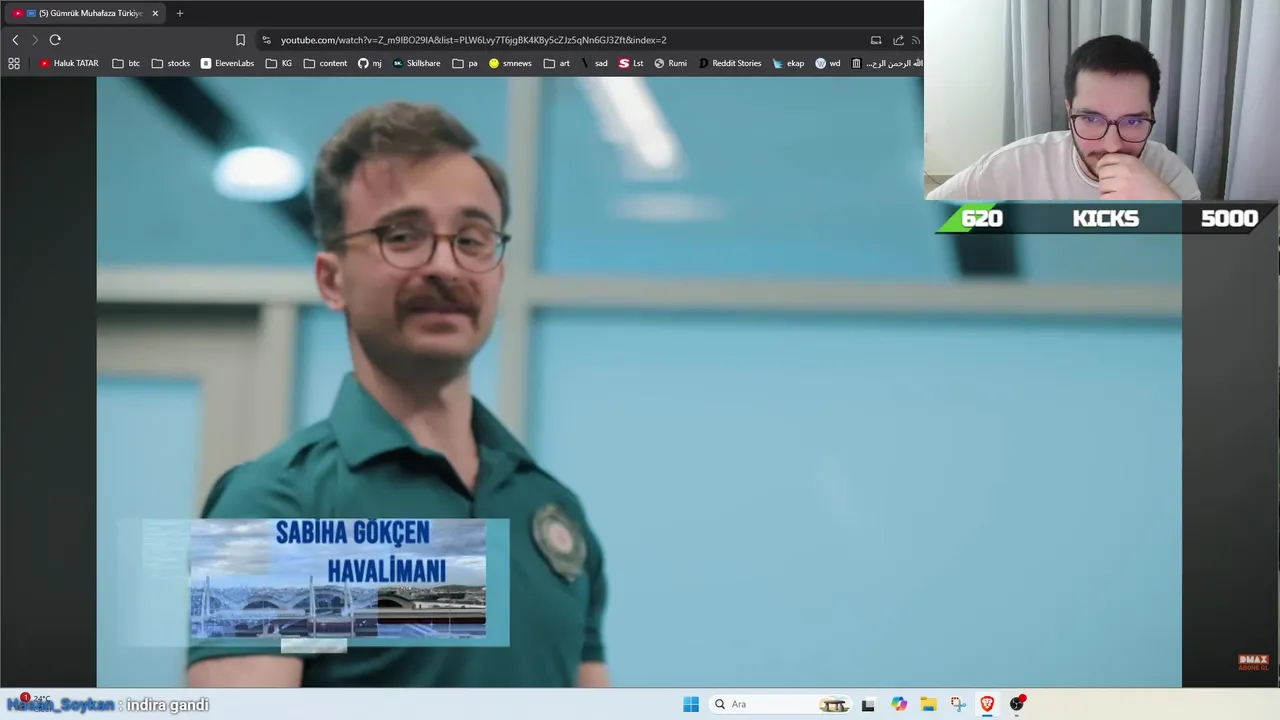Open the wd WordPress bookmark
This screenshot has width=1280, height=720.
[x=828, y=63]
